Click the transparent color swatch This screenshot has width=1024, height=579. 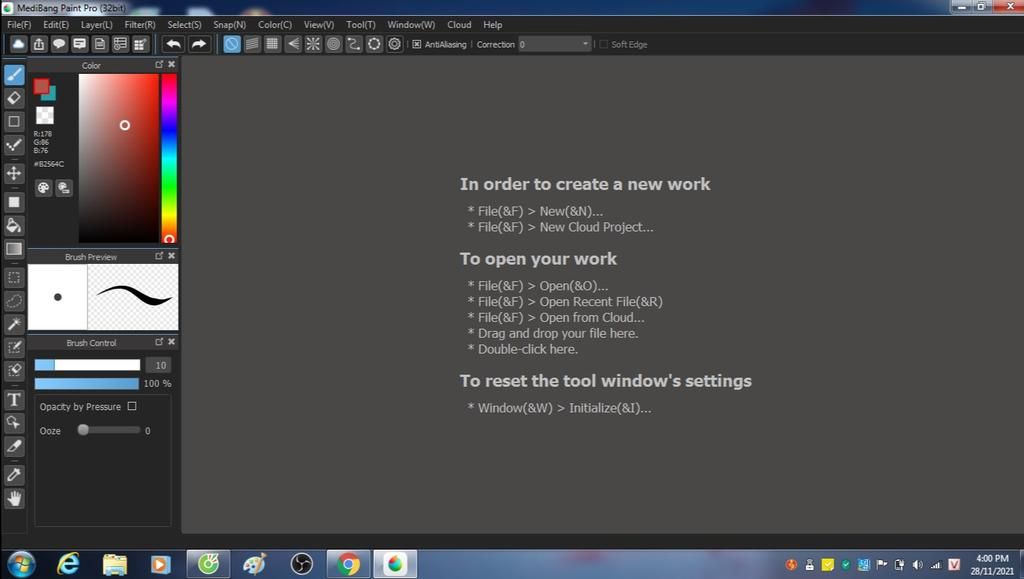(44, 116)
